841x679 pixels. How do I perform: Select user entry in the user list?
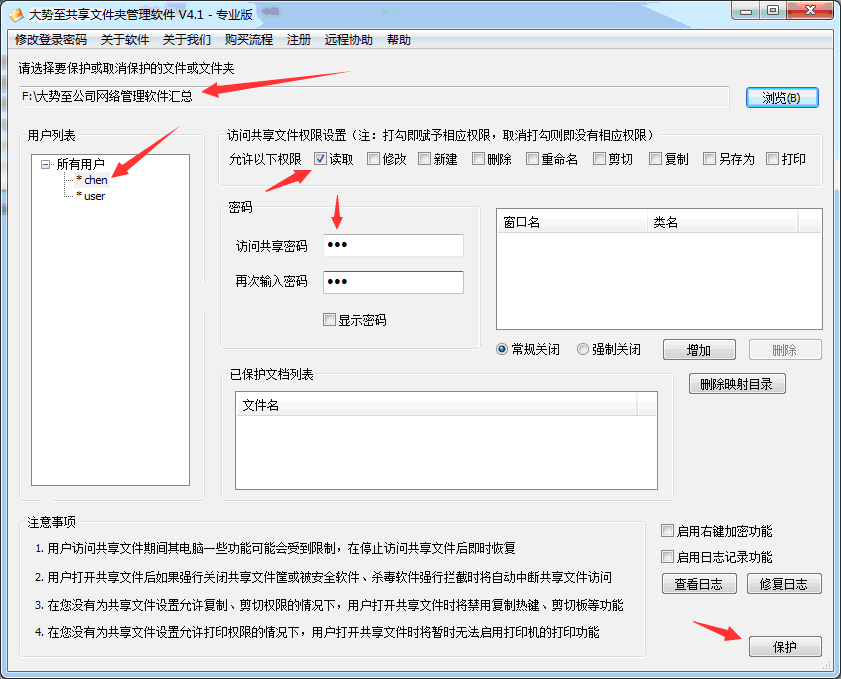pyautogui.click(x=94, y=196)
